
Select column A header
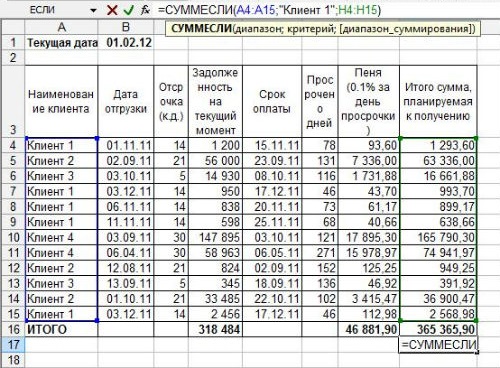tap(61, 27)
